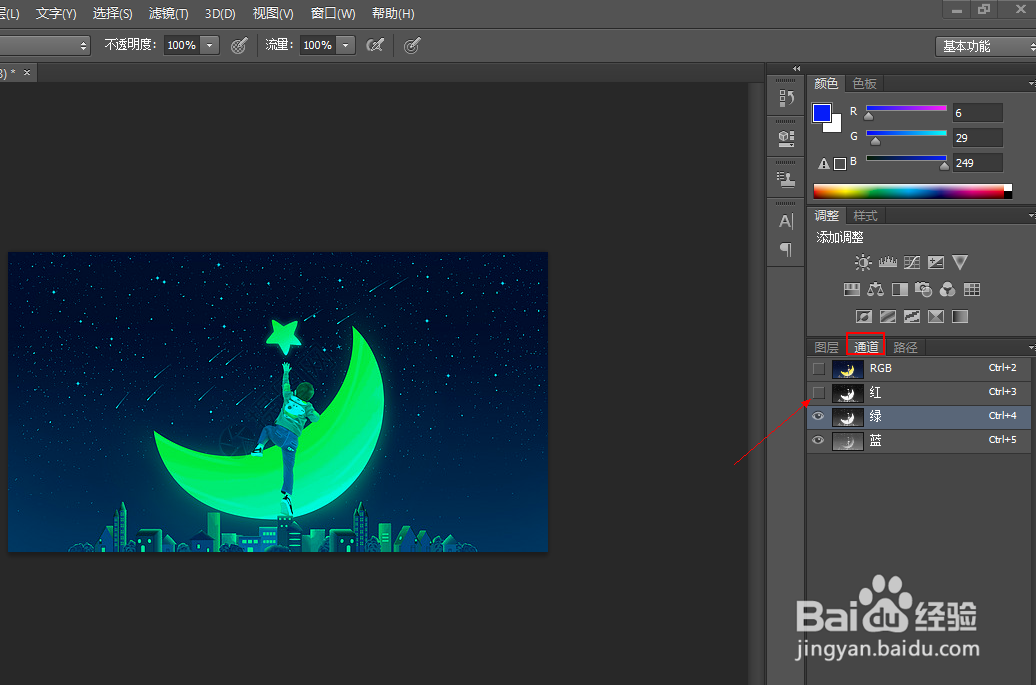Open the Clone Source stamp panel icon

coord(786,180)
